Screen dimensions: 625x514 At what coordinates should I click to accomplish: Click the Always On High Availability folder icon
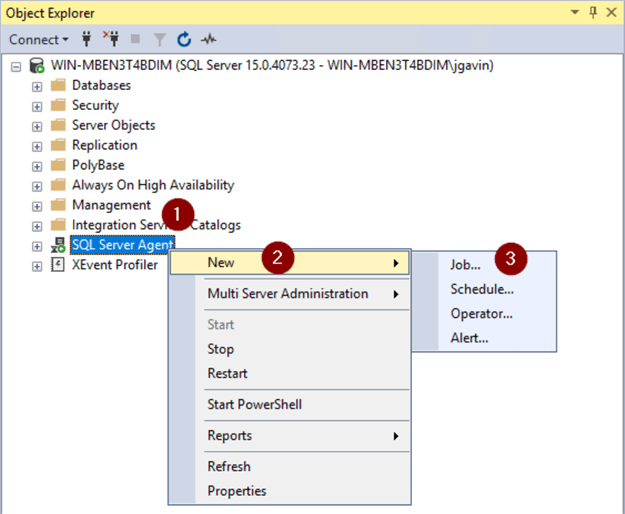(x=58, y=184)
